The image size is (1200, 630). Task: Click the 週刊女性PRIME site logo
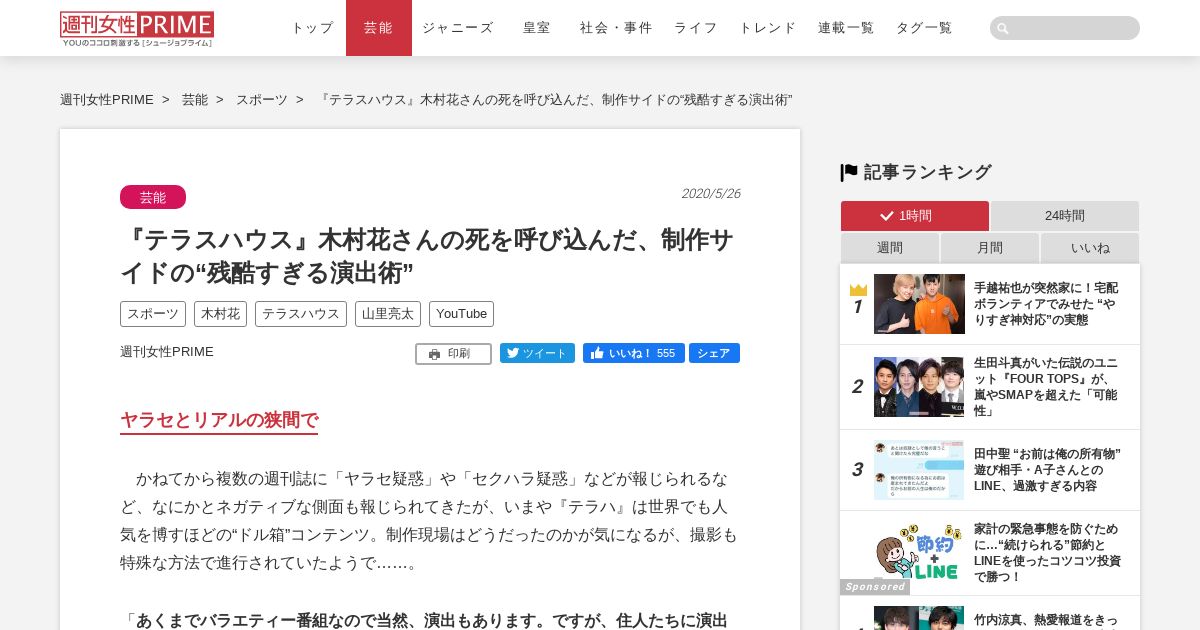137,28
